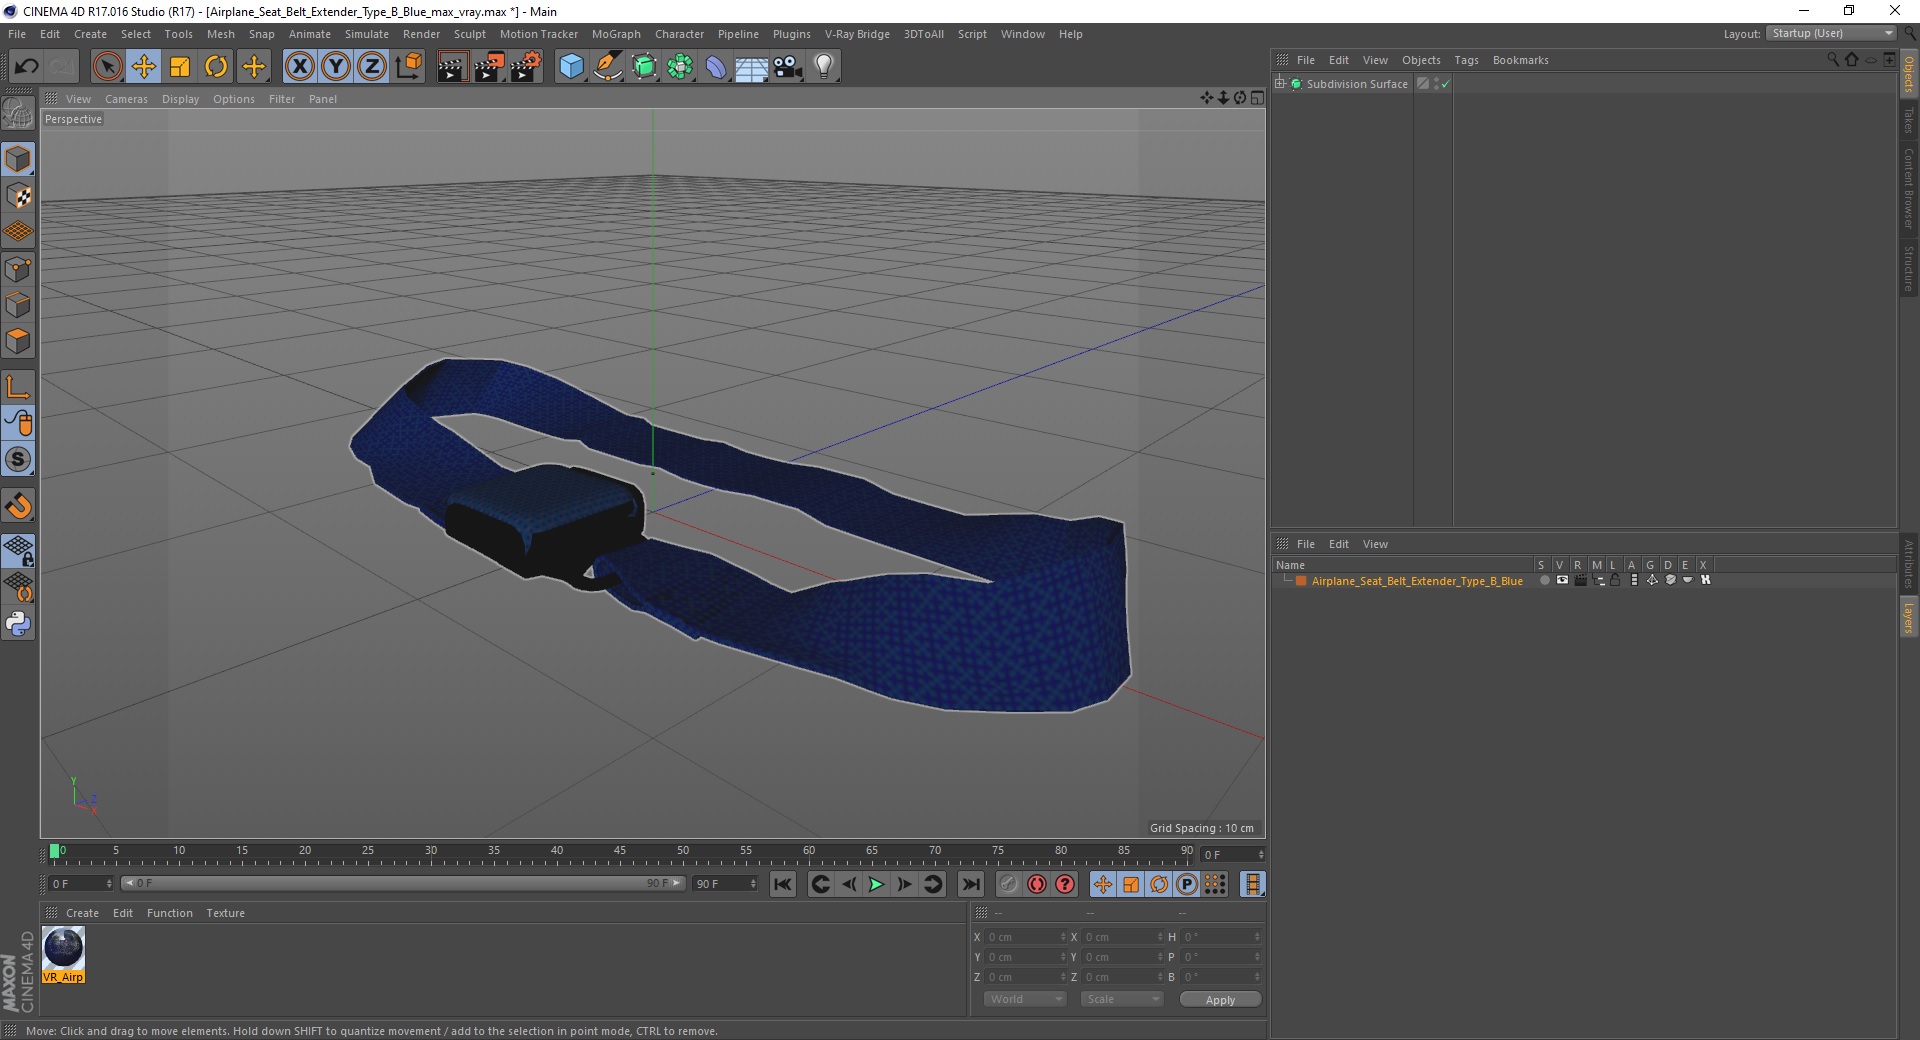Toggle the coordinate system icon
The width and height of the screenshot is (1920, 1040).
[408, 67]
